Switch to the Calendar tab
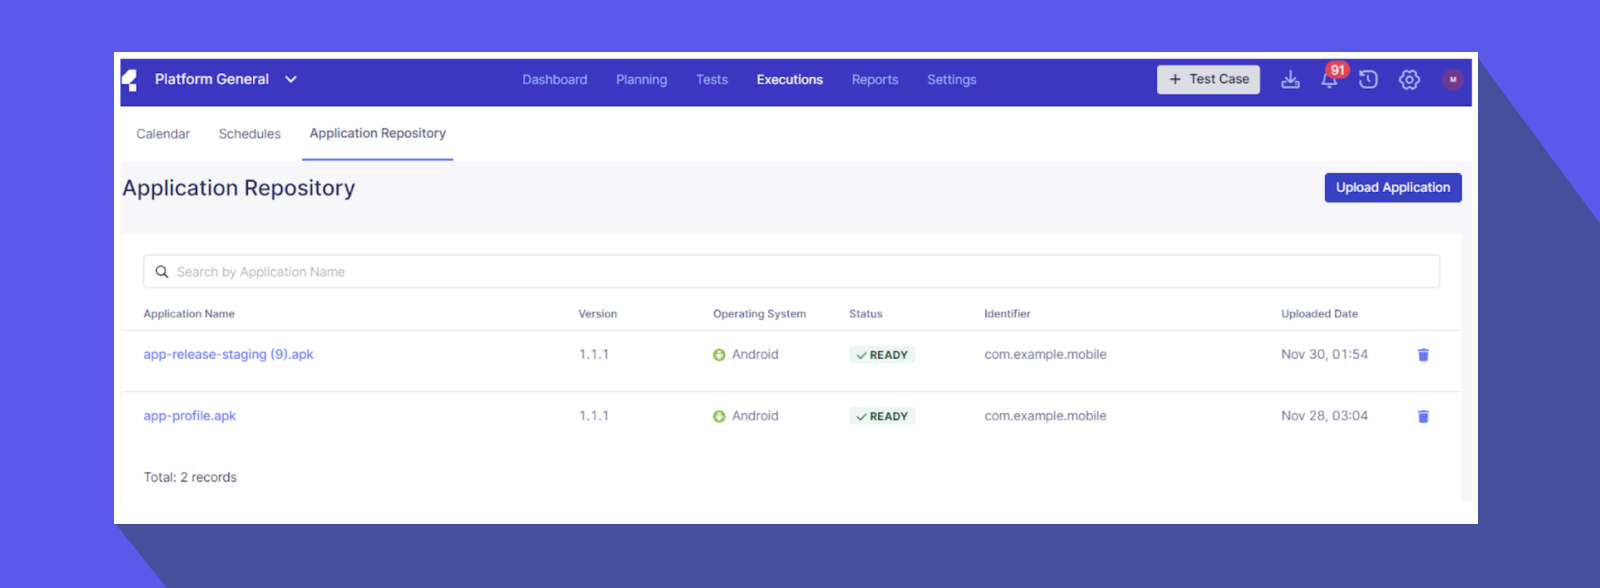This screenshot has height=588, width=1600. click(x=163, y=134)
